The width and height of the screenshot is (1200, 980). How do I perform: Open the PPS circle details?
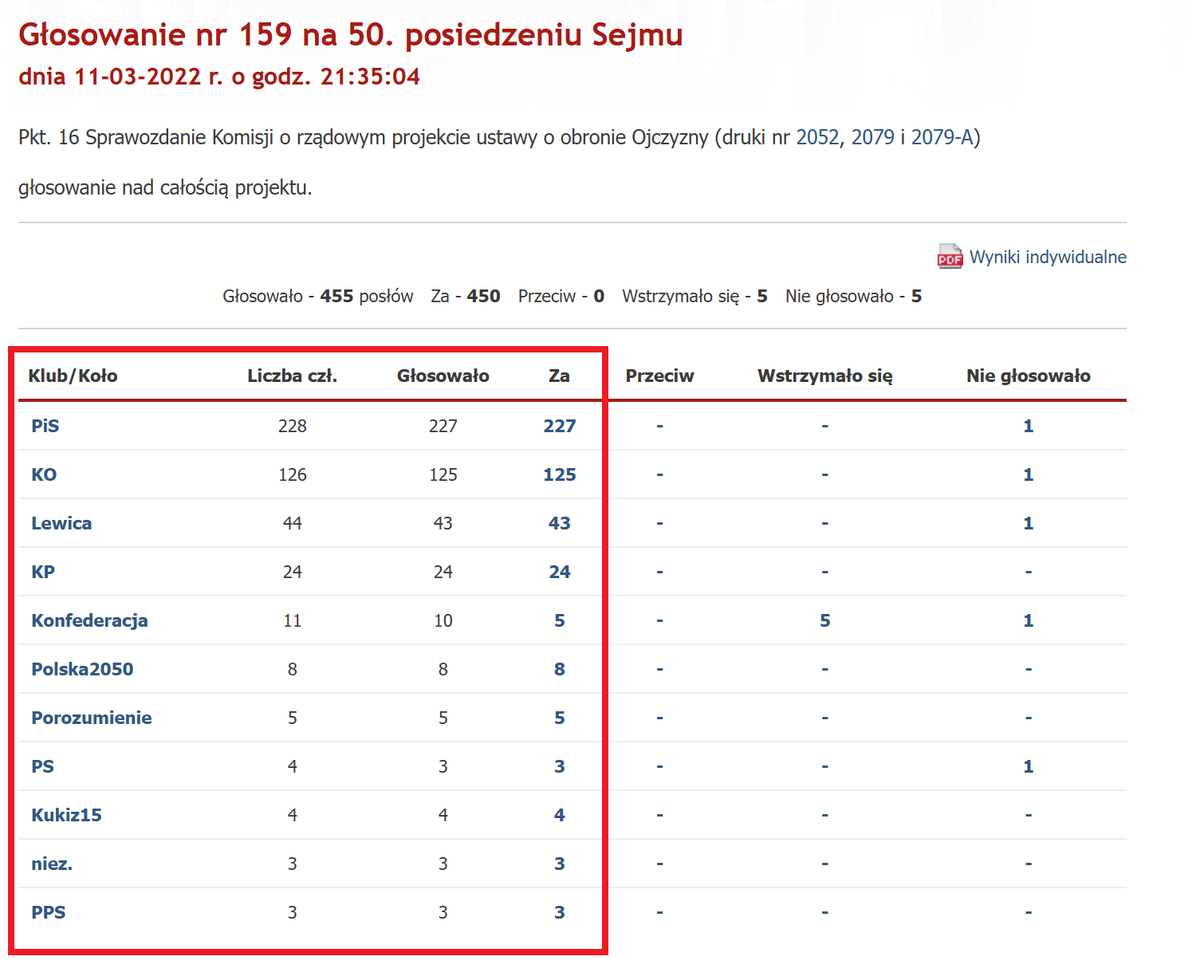(47, 911)
